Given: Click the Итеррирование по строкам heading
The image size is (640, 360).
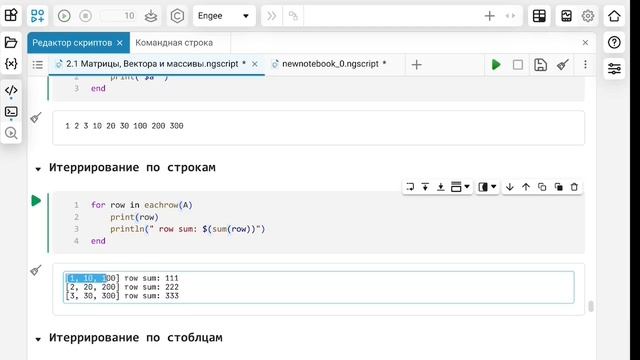Looking at the screenshot, I should click(132, 168).
